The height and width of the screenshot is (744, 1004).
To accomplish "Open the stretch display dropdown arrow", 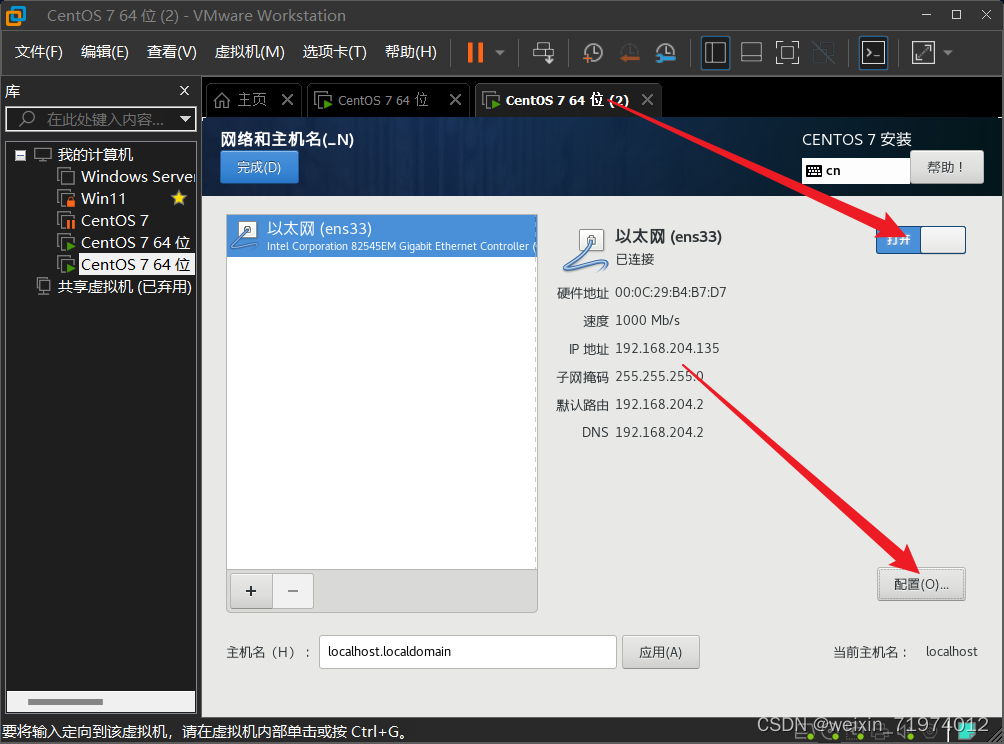I will 948,53.
